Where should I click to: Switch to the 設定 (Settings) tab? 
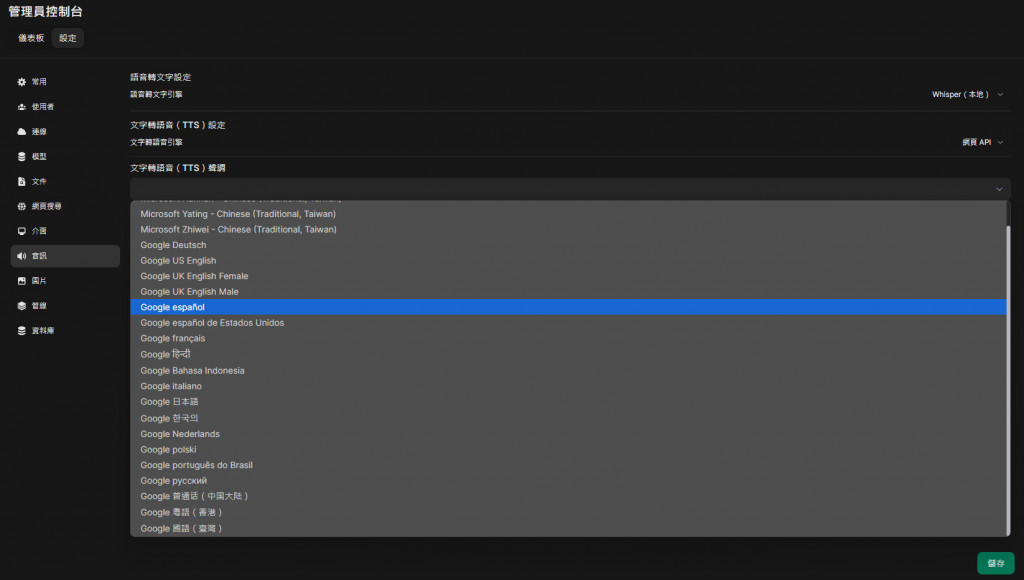pos(68,38)
